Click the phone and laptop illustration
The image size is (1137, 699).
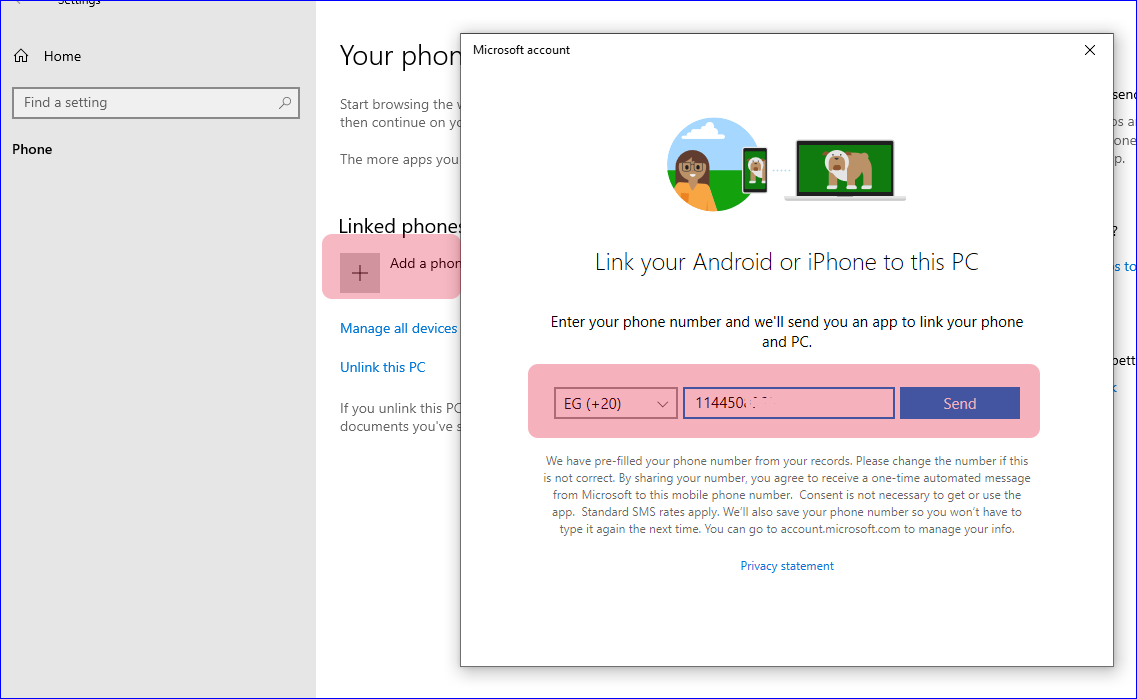point(786,165)
